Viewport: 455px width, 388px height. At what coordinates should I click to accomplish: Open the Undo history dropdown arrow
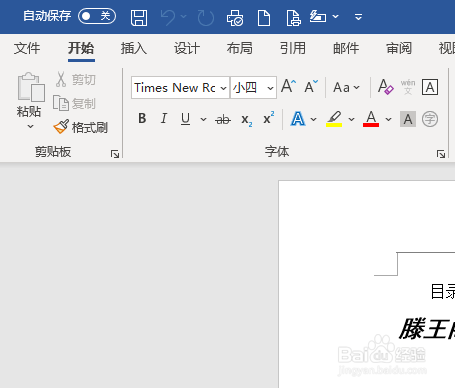184,16
